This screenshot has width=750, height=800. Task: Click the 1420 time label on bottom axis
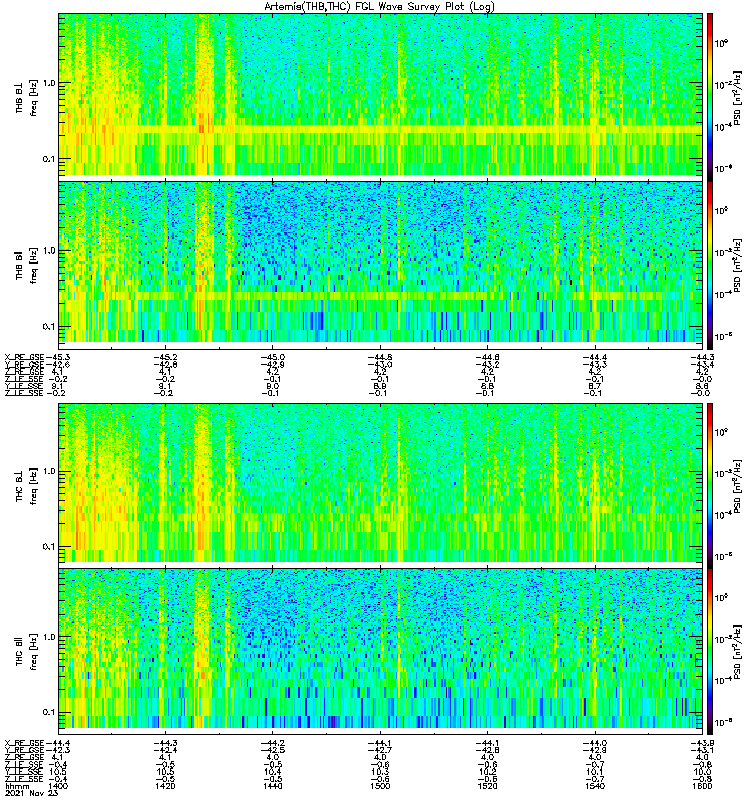pos(165,786)
